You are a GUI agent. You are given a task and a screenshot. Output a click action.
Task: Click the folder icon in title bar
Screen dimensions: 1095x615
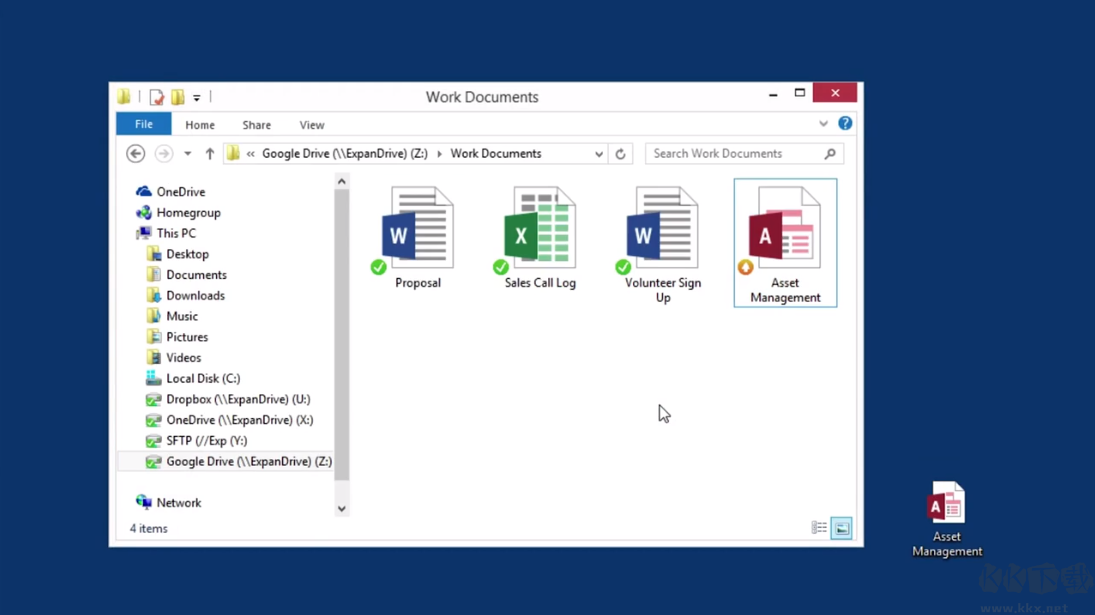point(124,96)
